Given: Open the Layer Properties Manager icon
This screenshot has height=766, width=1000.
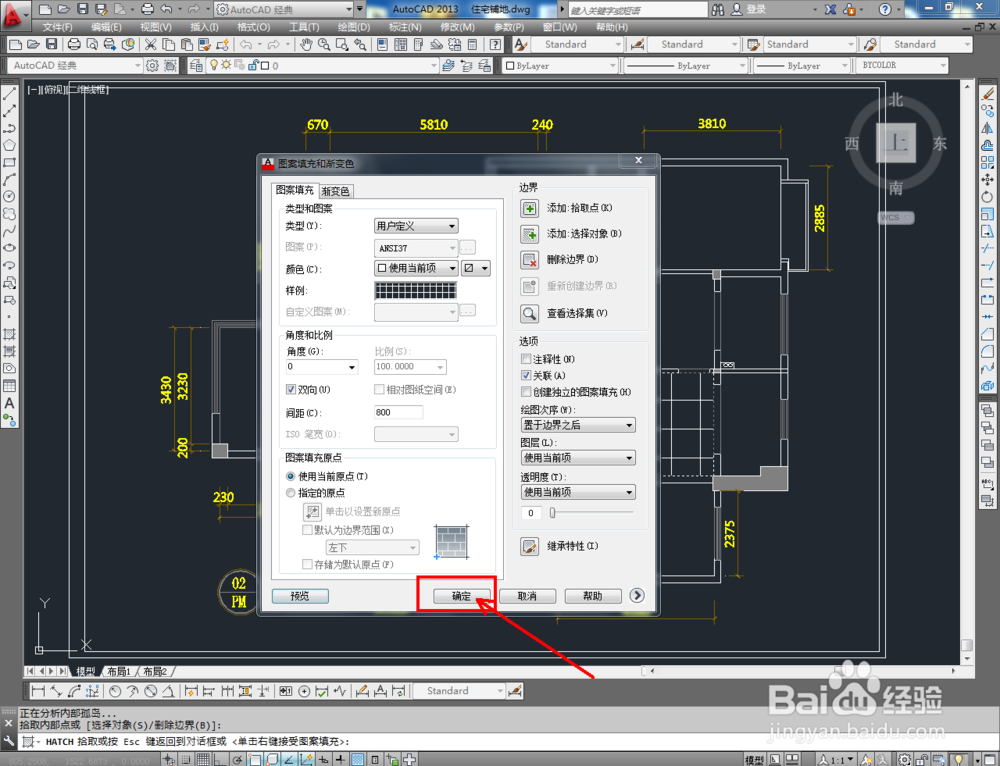Looking at the screenshot, I should pos(196,65).
